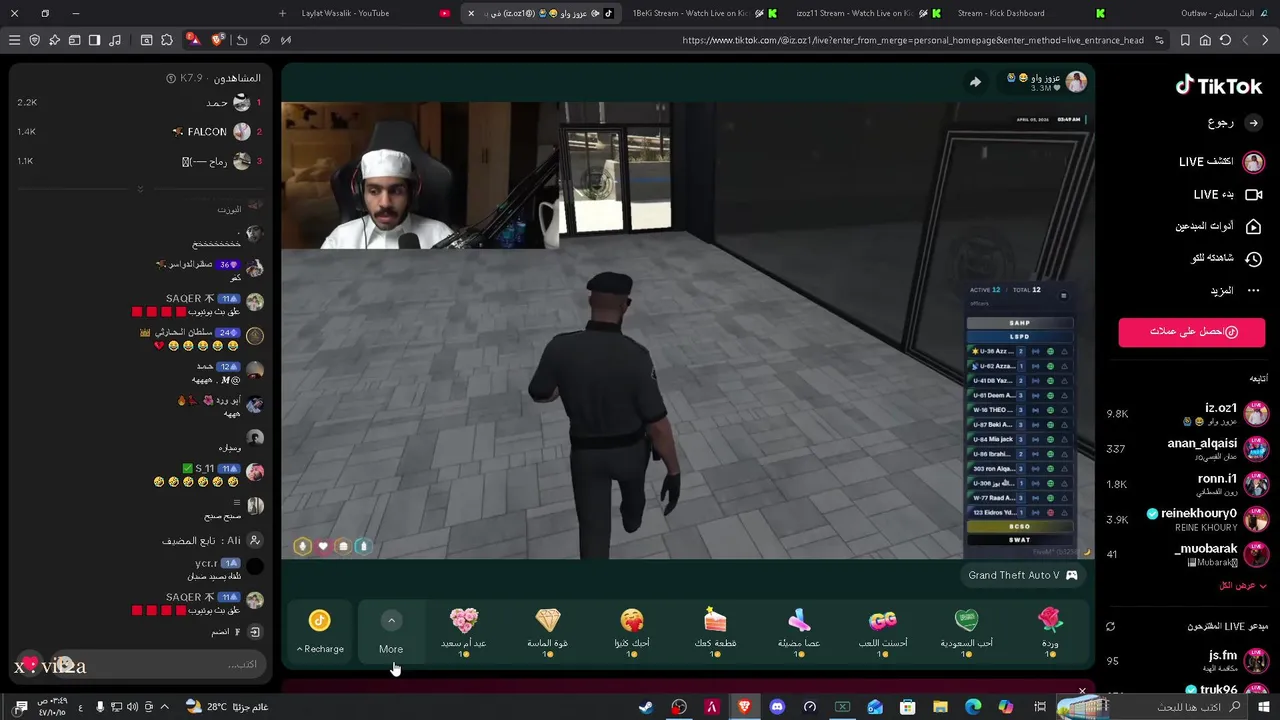Screen dimensions: 1280x720
Task: Click the Recharge coin button
Action: [319, 632]
